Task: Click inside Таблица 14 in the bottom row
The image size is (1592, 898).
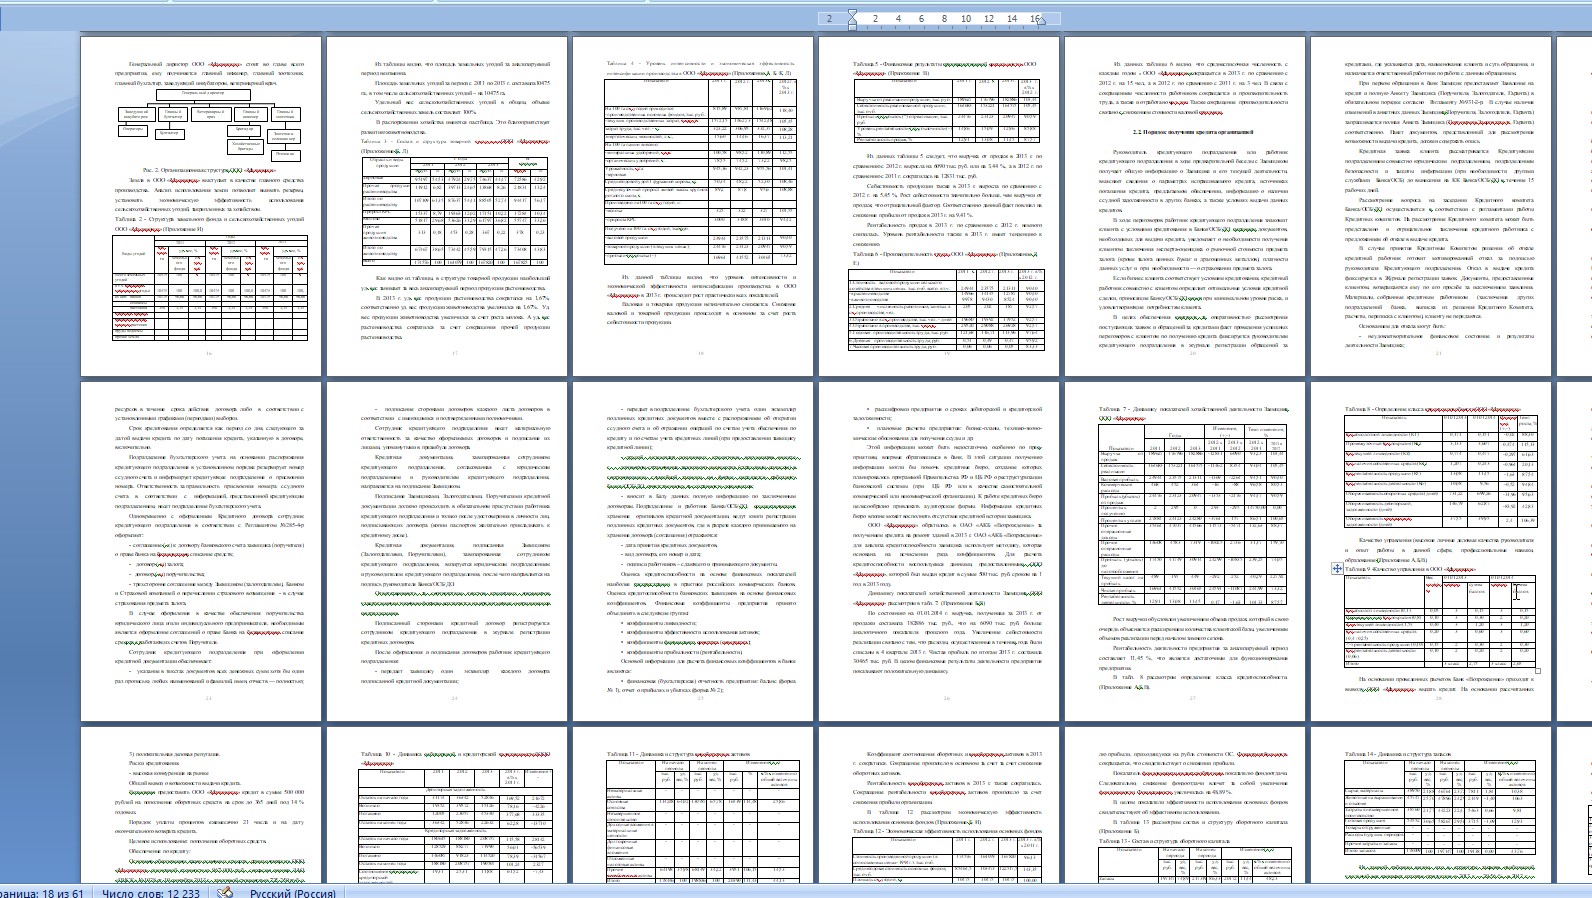Action: coord(1440,820)
